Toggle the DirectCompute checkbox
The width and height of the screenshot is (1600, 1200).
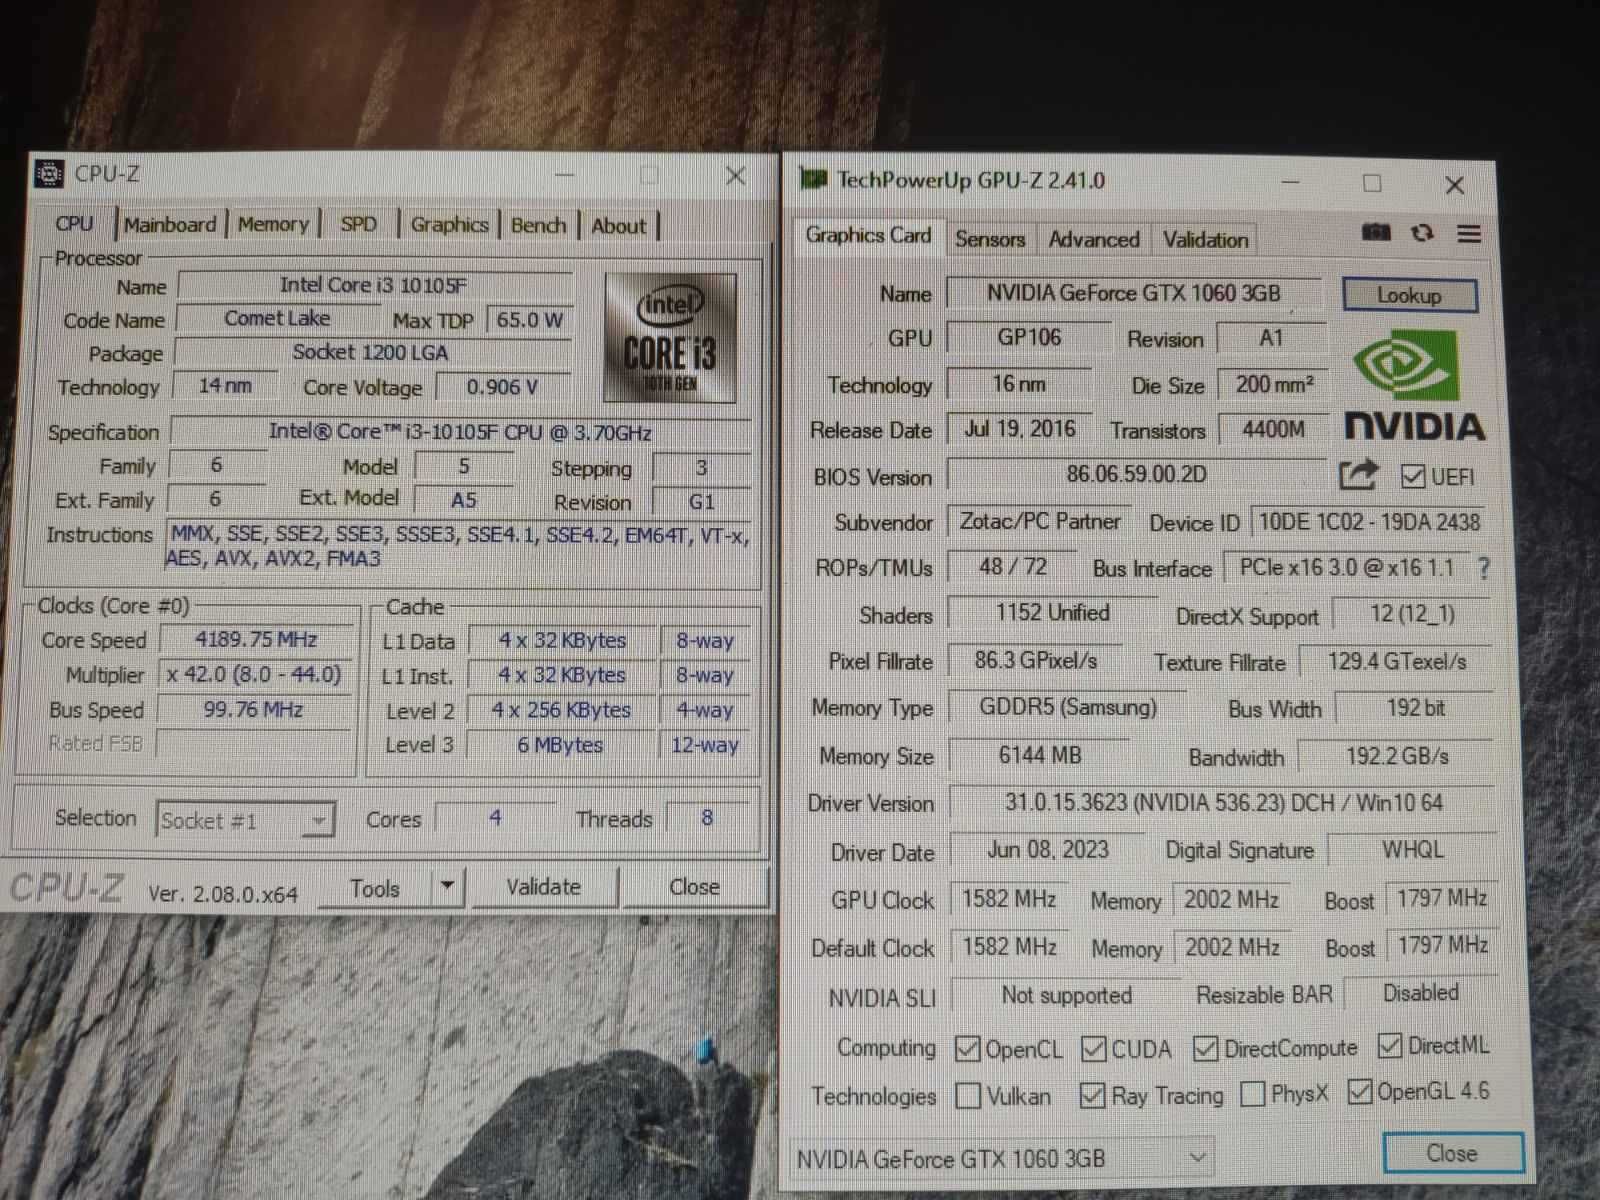(1206, 1048)
